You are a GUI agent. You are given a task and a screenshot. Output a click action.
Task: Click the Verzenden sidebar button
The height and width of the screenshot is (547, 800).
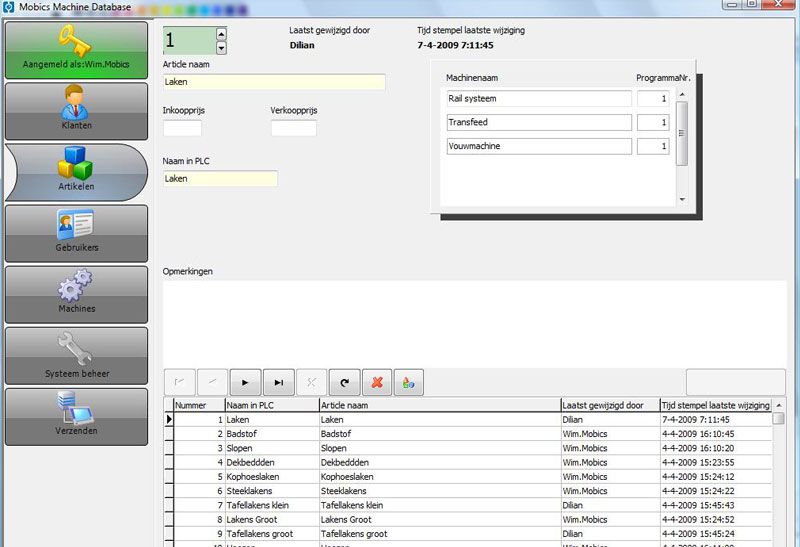(76, 416)
